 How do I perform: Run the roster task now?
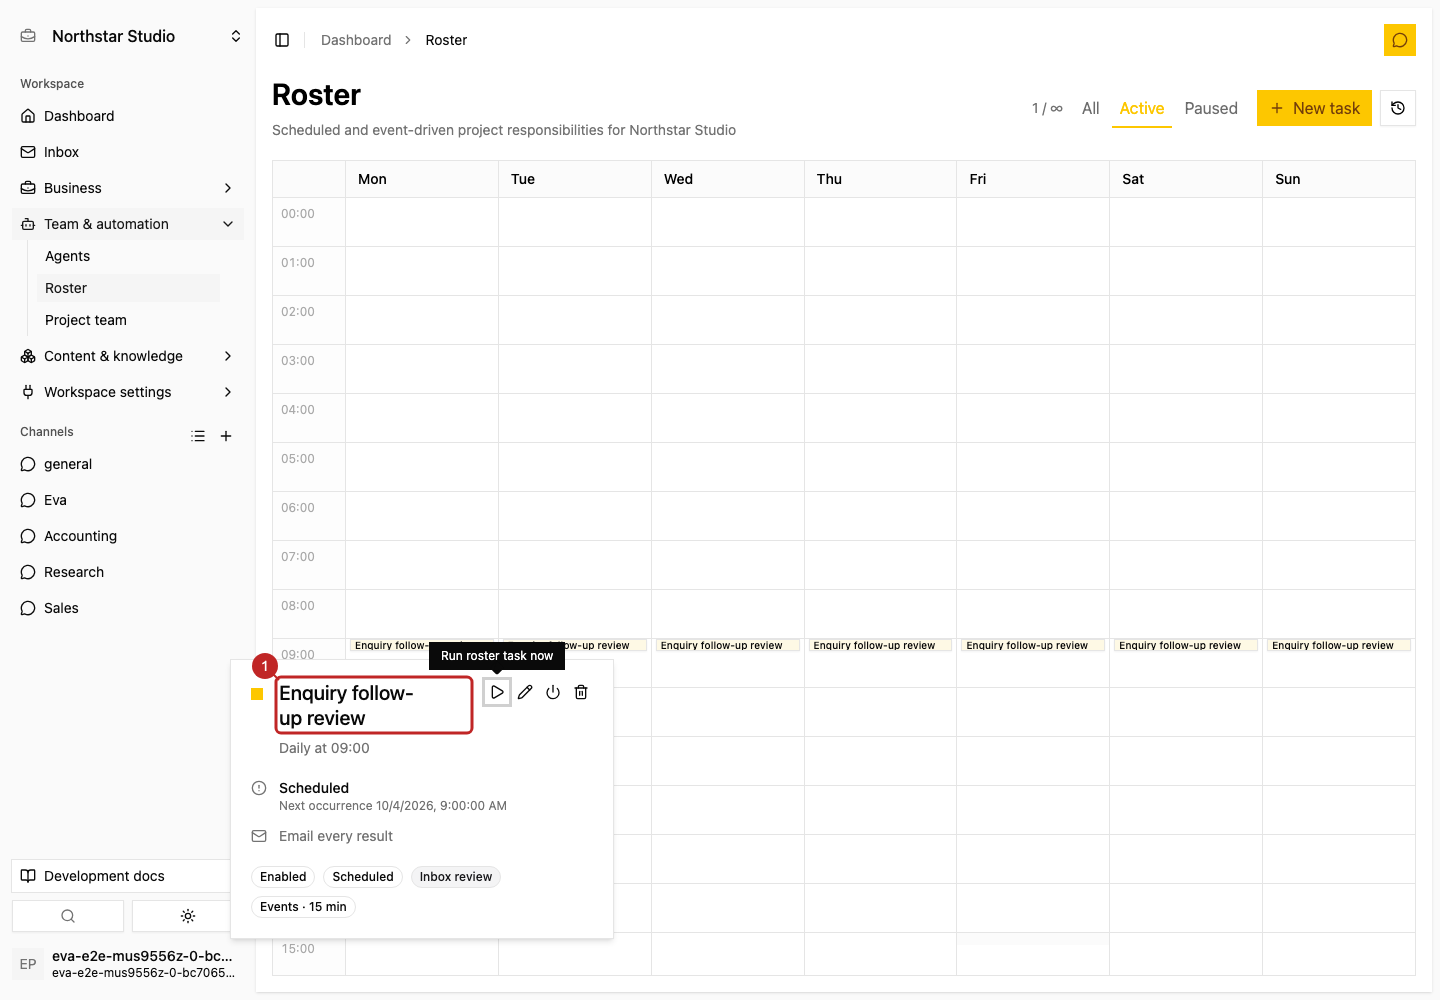[x=497, y=692]
